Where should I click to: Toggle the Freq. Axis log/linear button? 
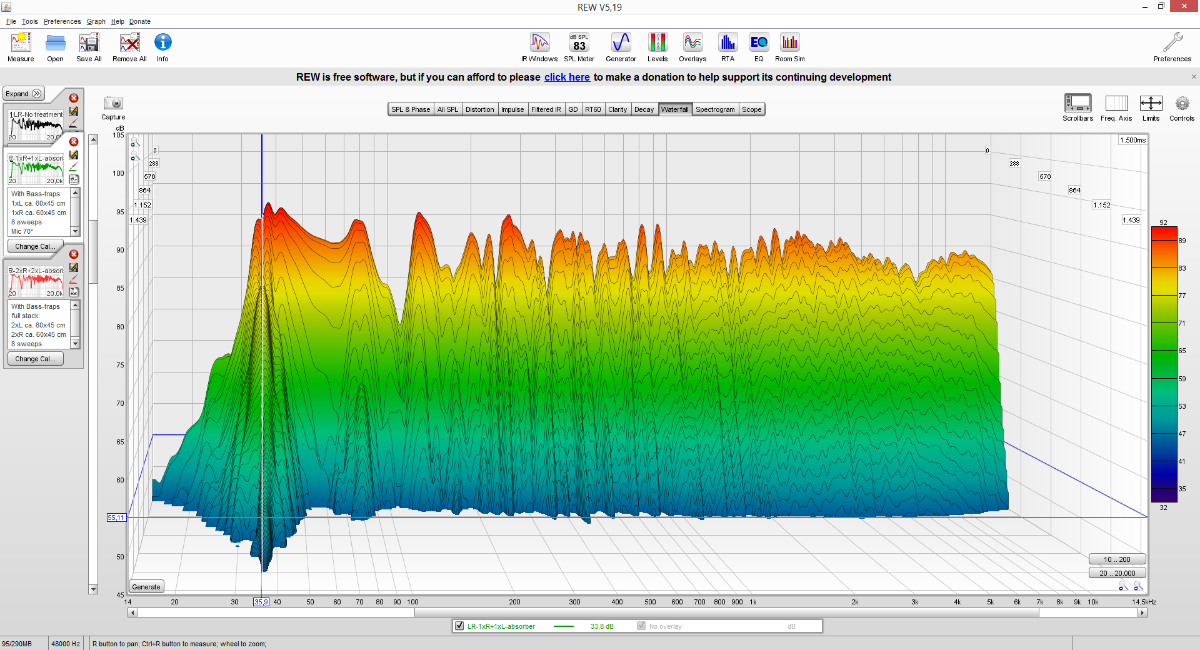click(x=1116, y=104)
